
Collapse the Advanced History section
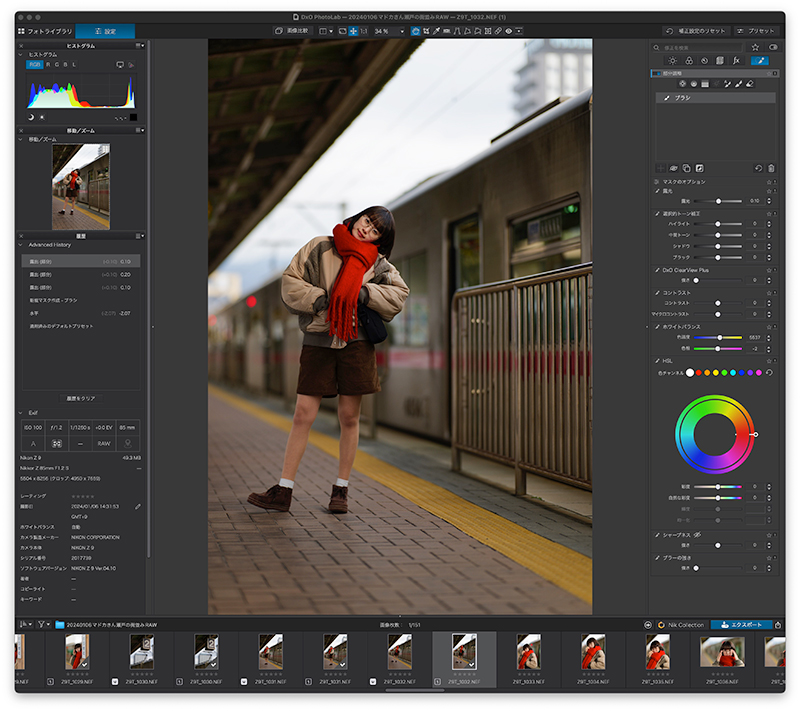[x=20, y=245]
